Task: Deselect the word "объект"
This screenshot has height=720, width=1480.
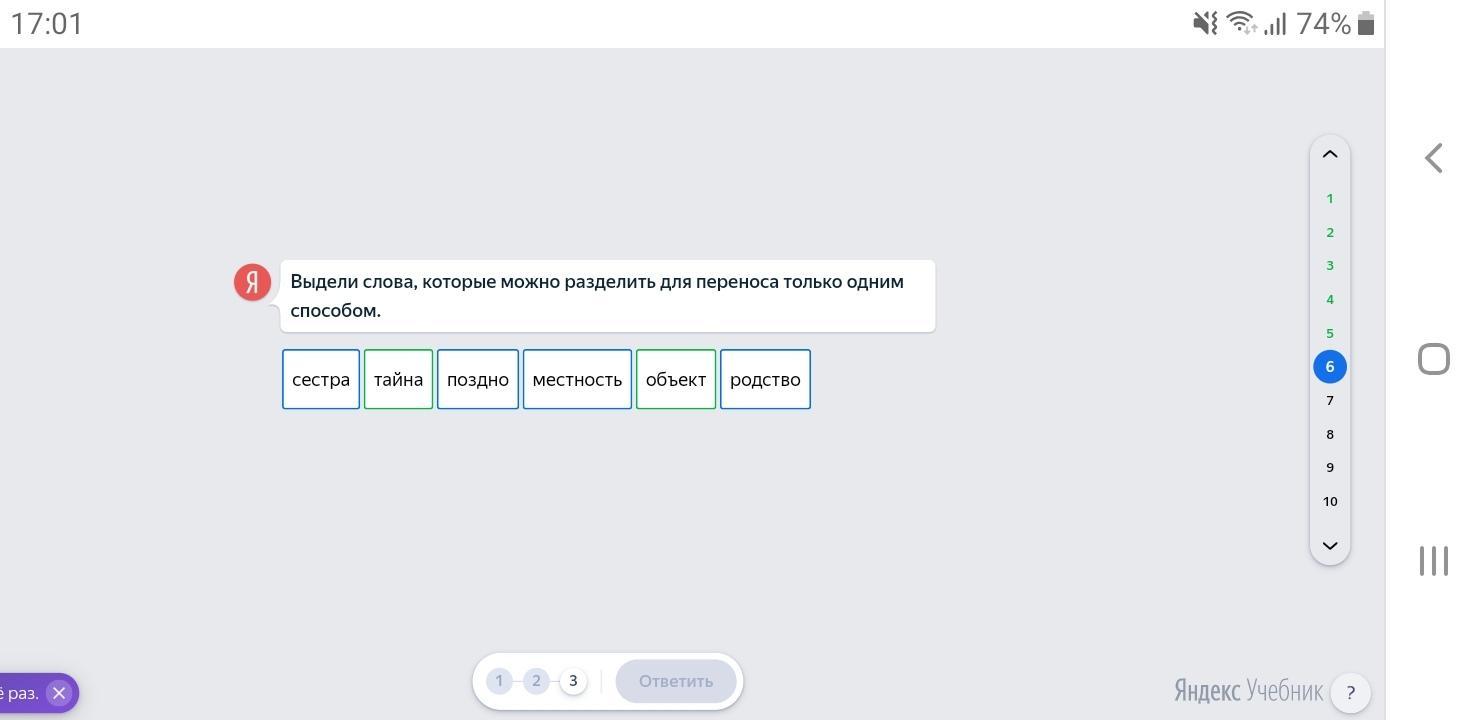Action: pyautogui.click(x=676, y=379)
